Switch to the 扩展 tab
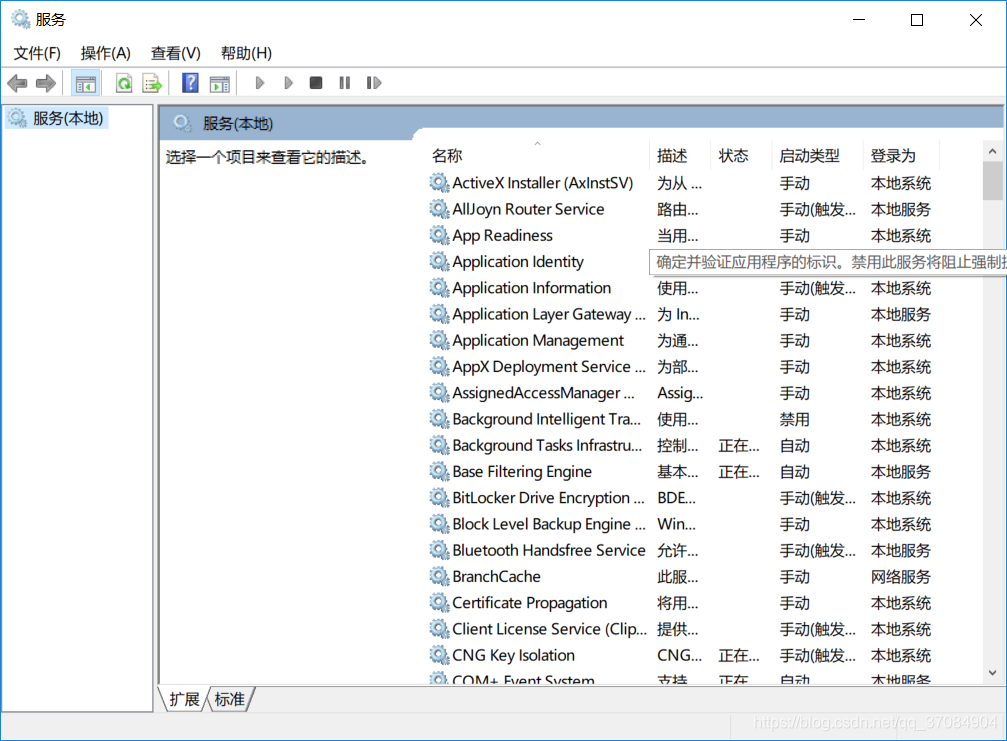This screenshot has height=741, width=1007. [x=184, y=699]
